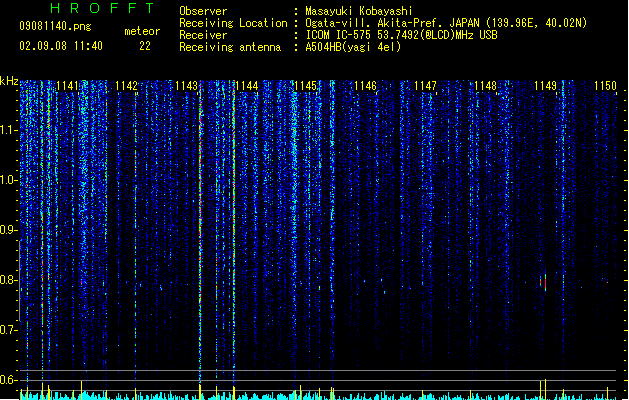Click the Receiving antenna label
The height and width of the screenshot is (400, 629).
230,47
